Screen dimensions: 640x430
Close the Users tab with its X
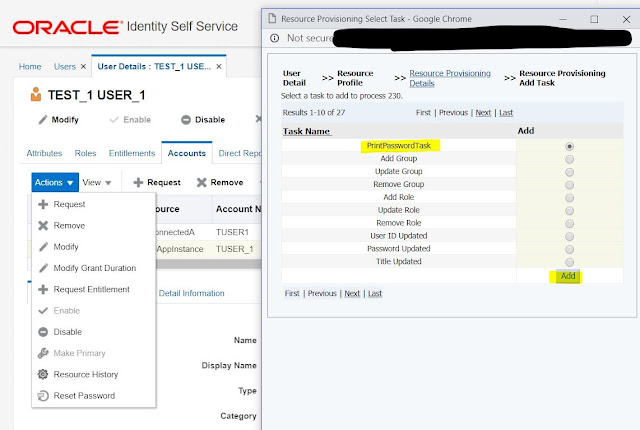pos(83,66)
